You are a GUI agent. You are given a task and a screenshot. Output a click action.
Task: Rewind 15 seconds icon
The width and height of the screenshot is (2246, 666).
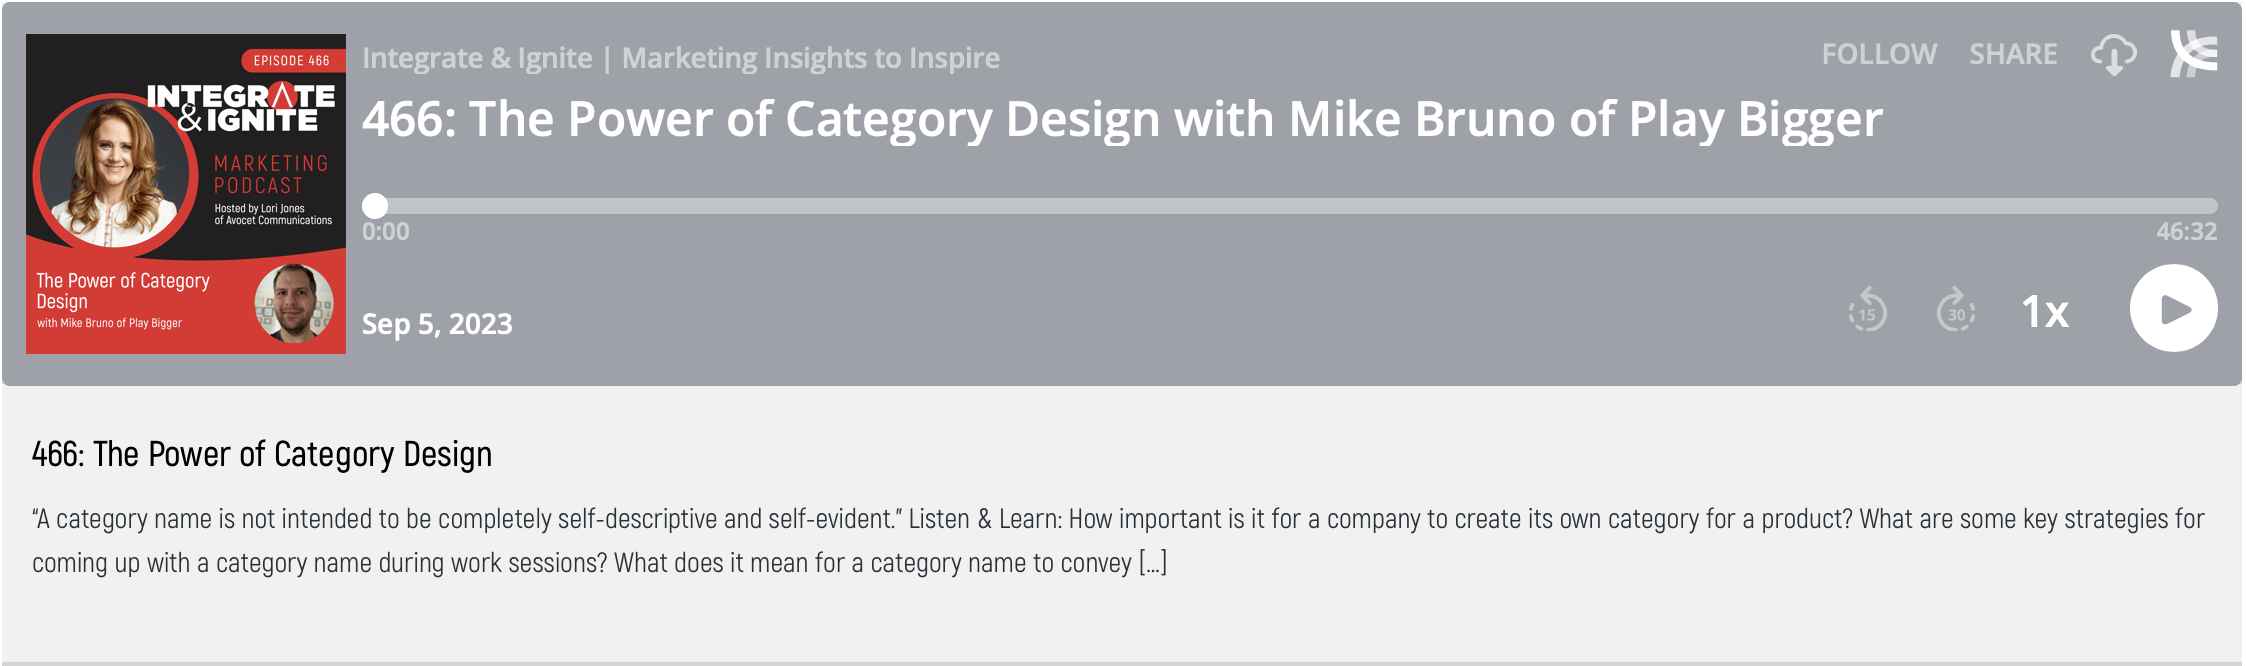coord(1867,310)
